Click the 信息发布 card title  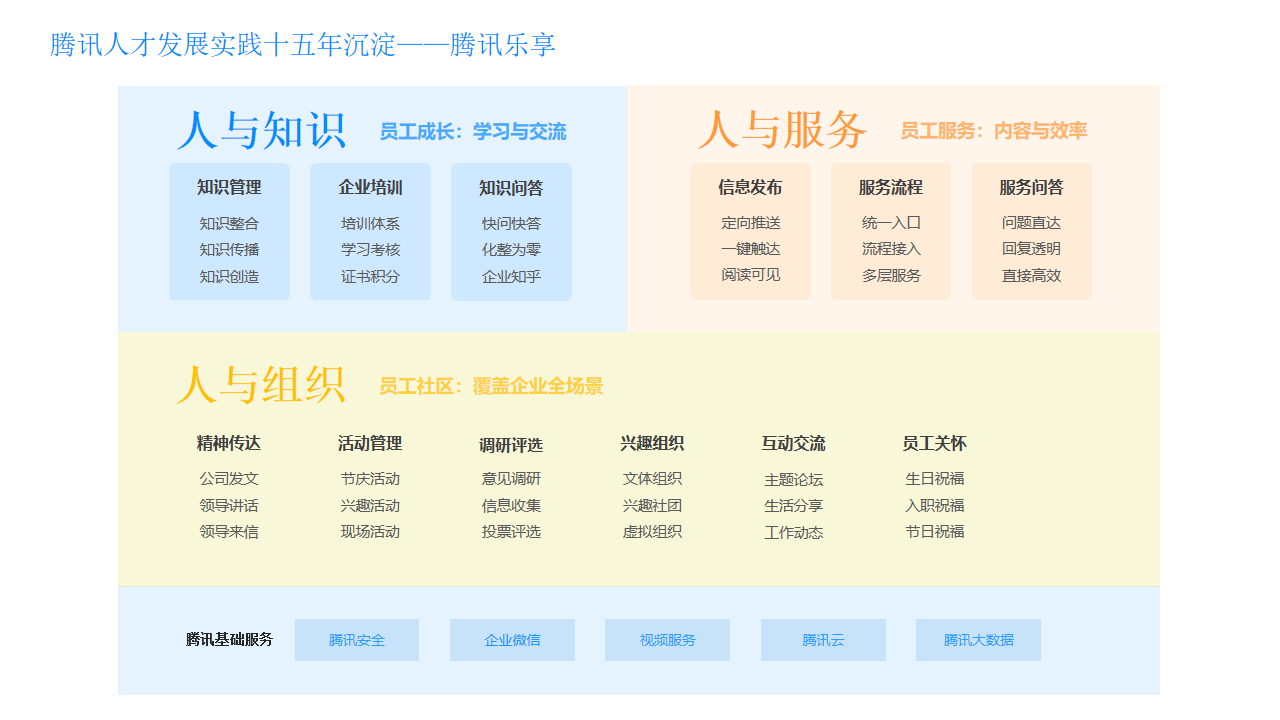click(750, 187)
